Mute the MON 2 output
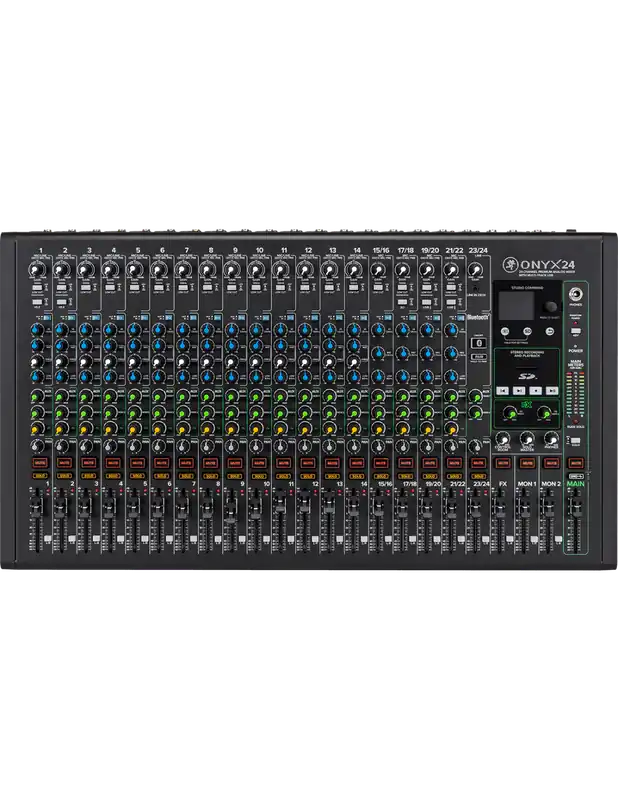This screenshot has width=618, height=800. click(x=551, y=463)
